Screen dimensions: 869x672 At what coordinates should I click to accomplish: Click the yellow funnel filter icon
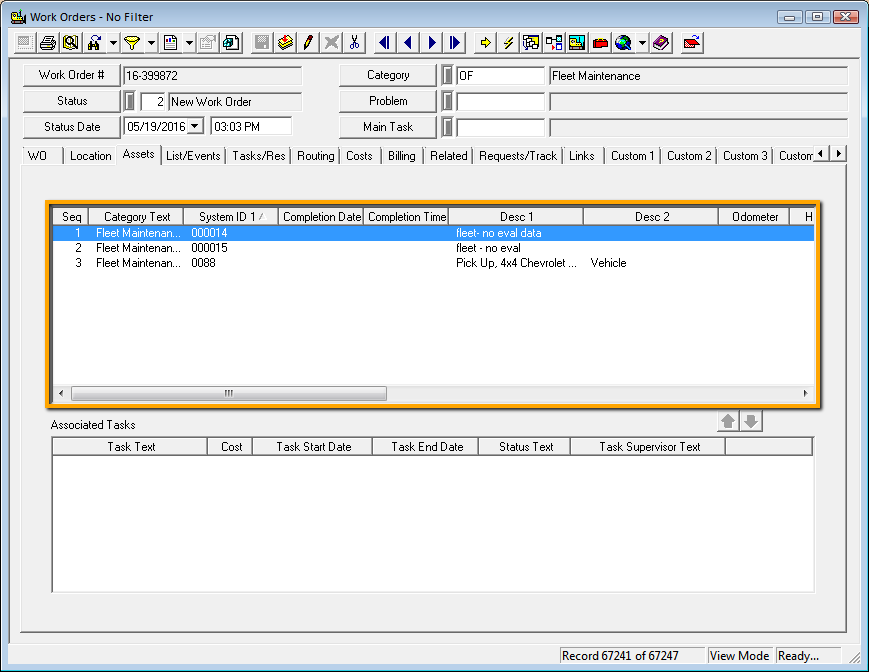132,43
